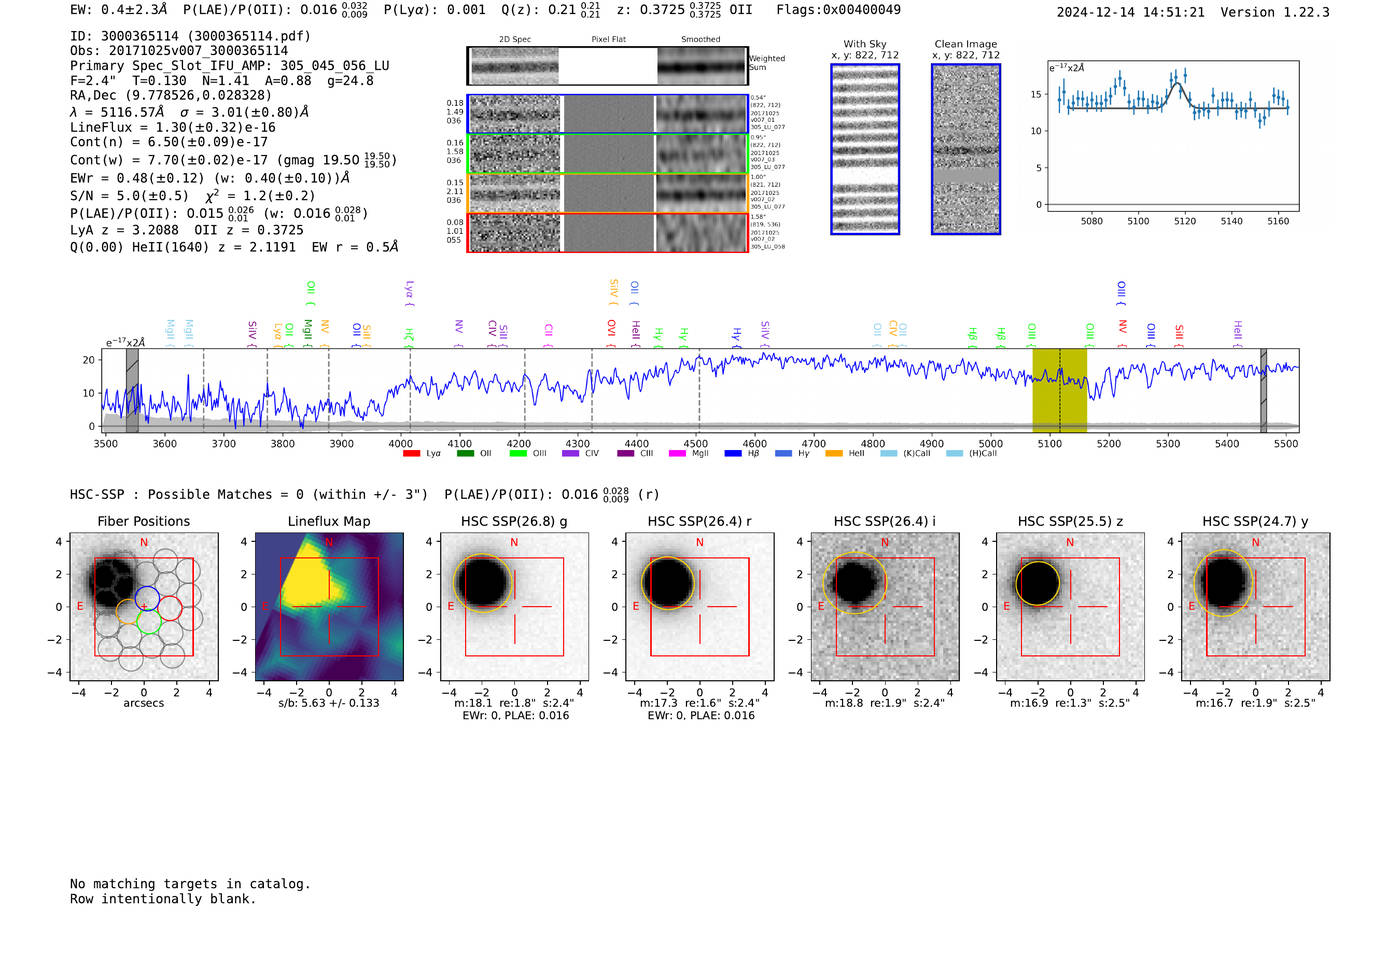The image size is (1400, 953).
Task: Open the HSC SSP(26.4) i cutout
Action: tap(885, 607)
